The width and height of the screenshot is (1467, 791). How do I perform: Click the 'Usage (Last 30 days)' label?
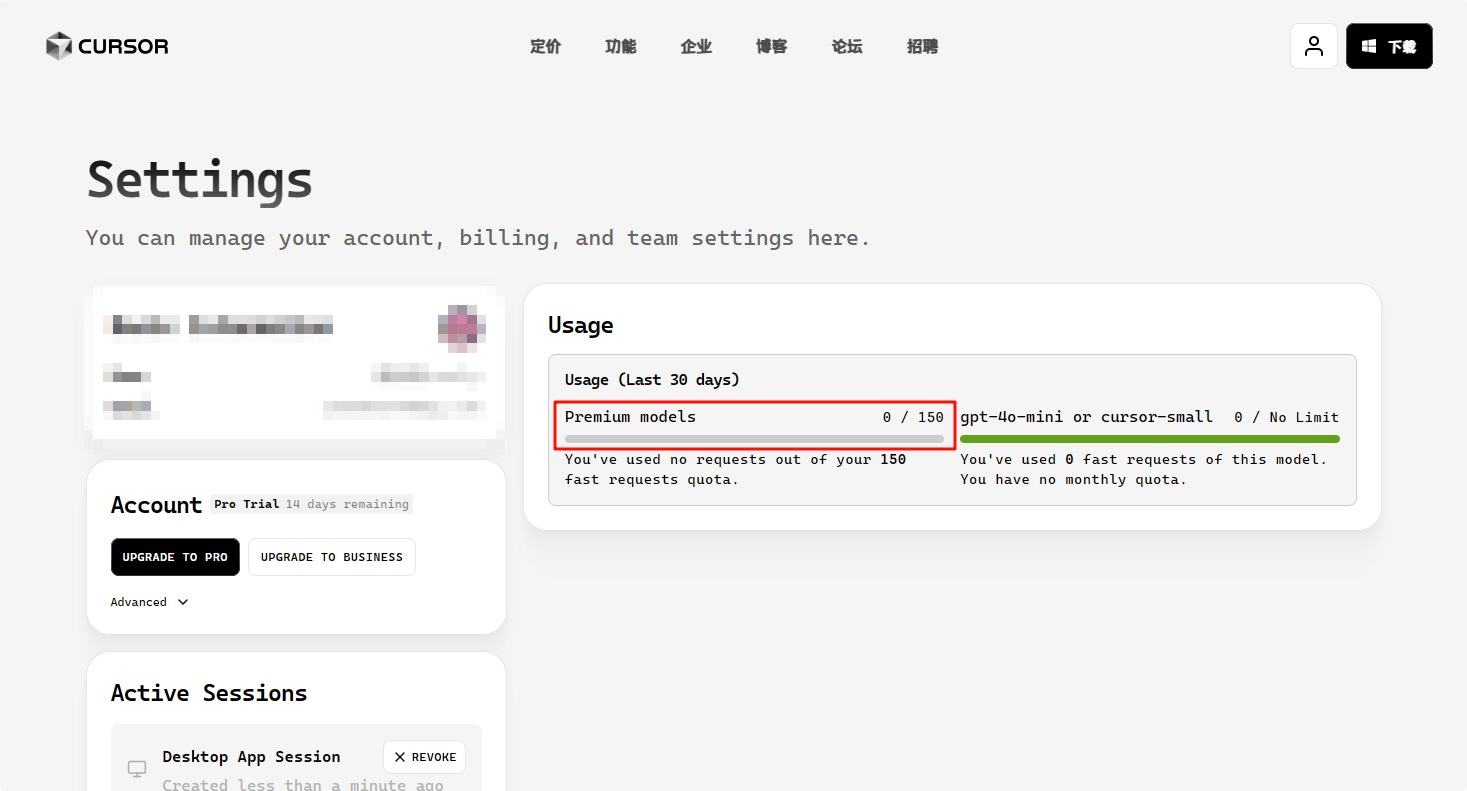pyautogui.click(x=652, y=380)
